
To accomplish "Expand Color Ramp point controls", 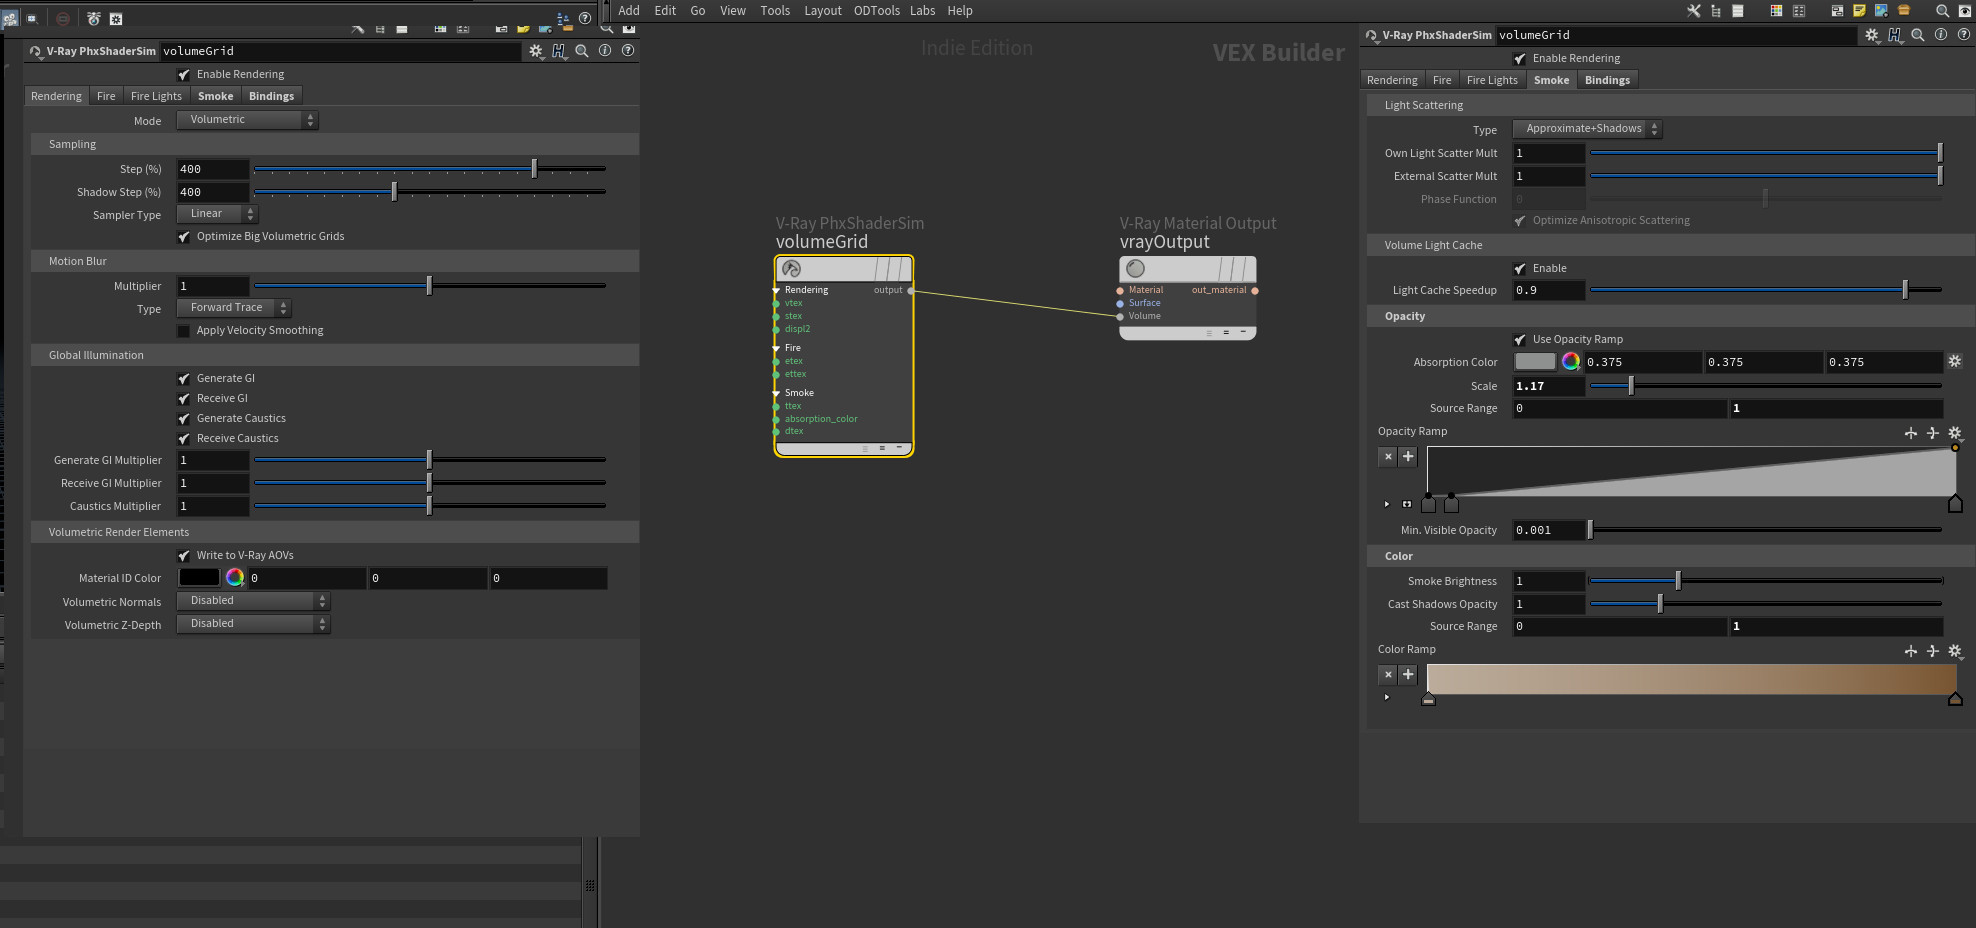I will [x=1386, y=697].
